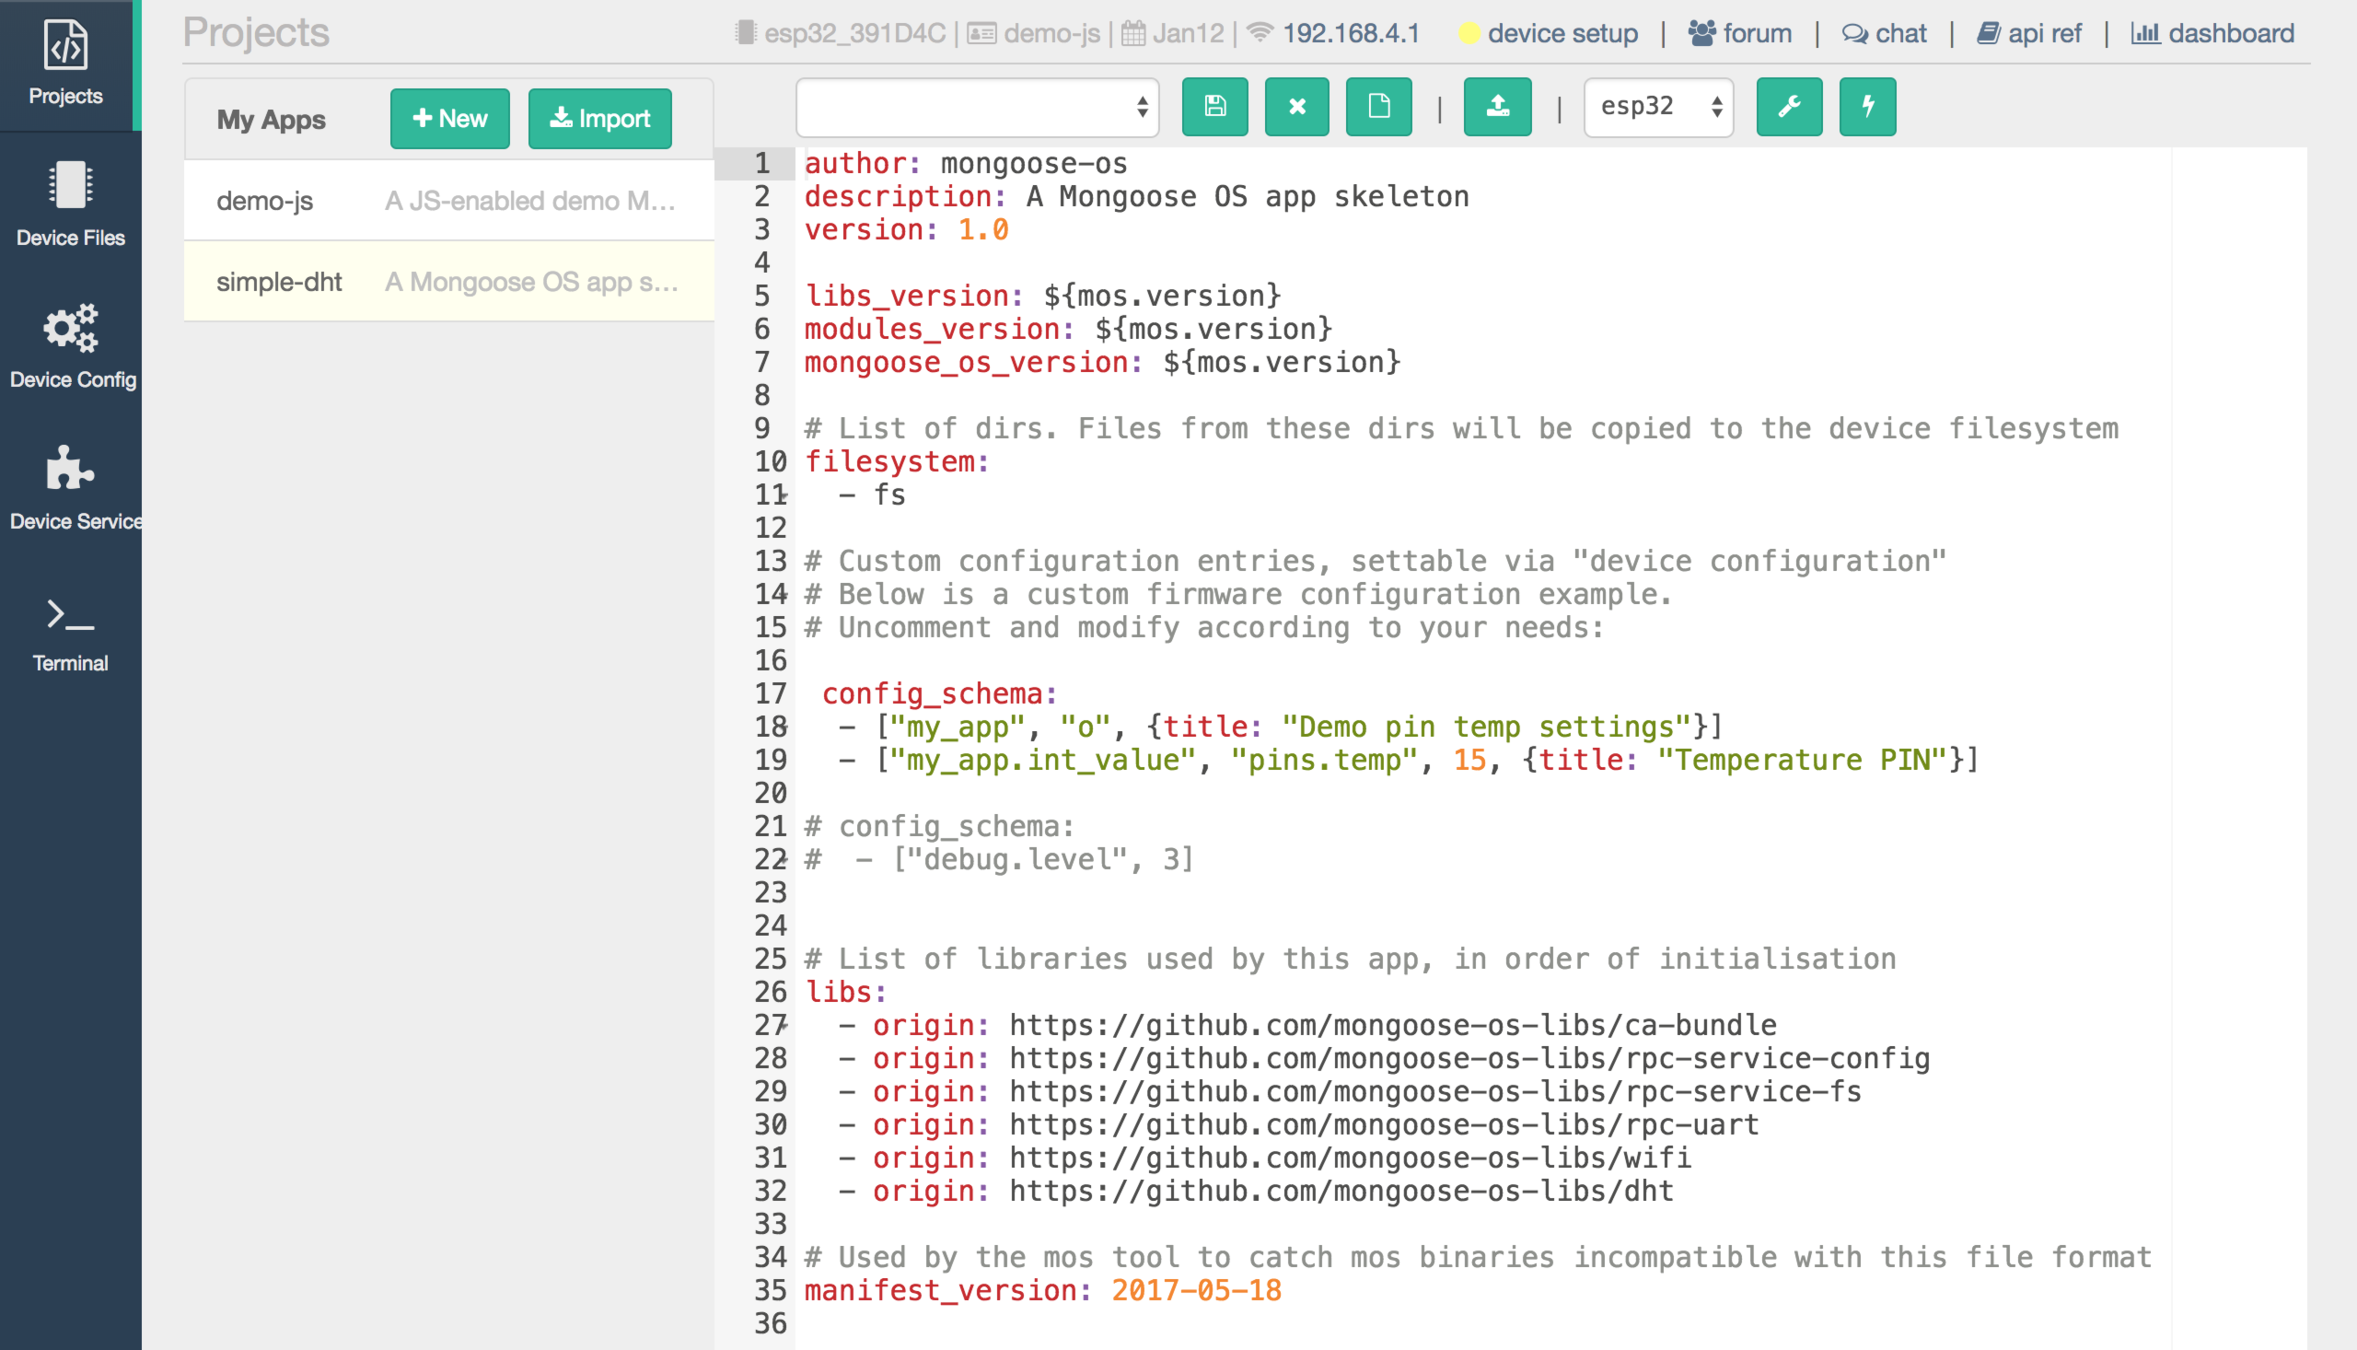
Task: Click the delete file X icon
Action: (1296, 106)
